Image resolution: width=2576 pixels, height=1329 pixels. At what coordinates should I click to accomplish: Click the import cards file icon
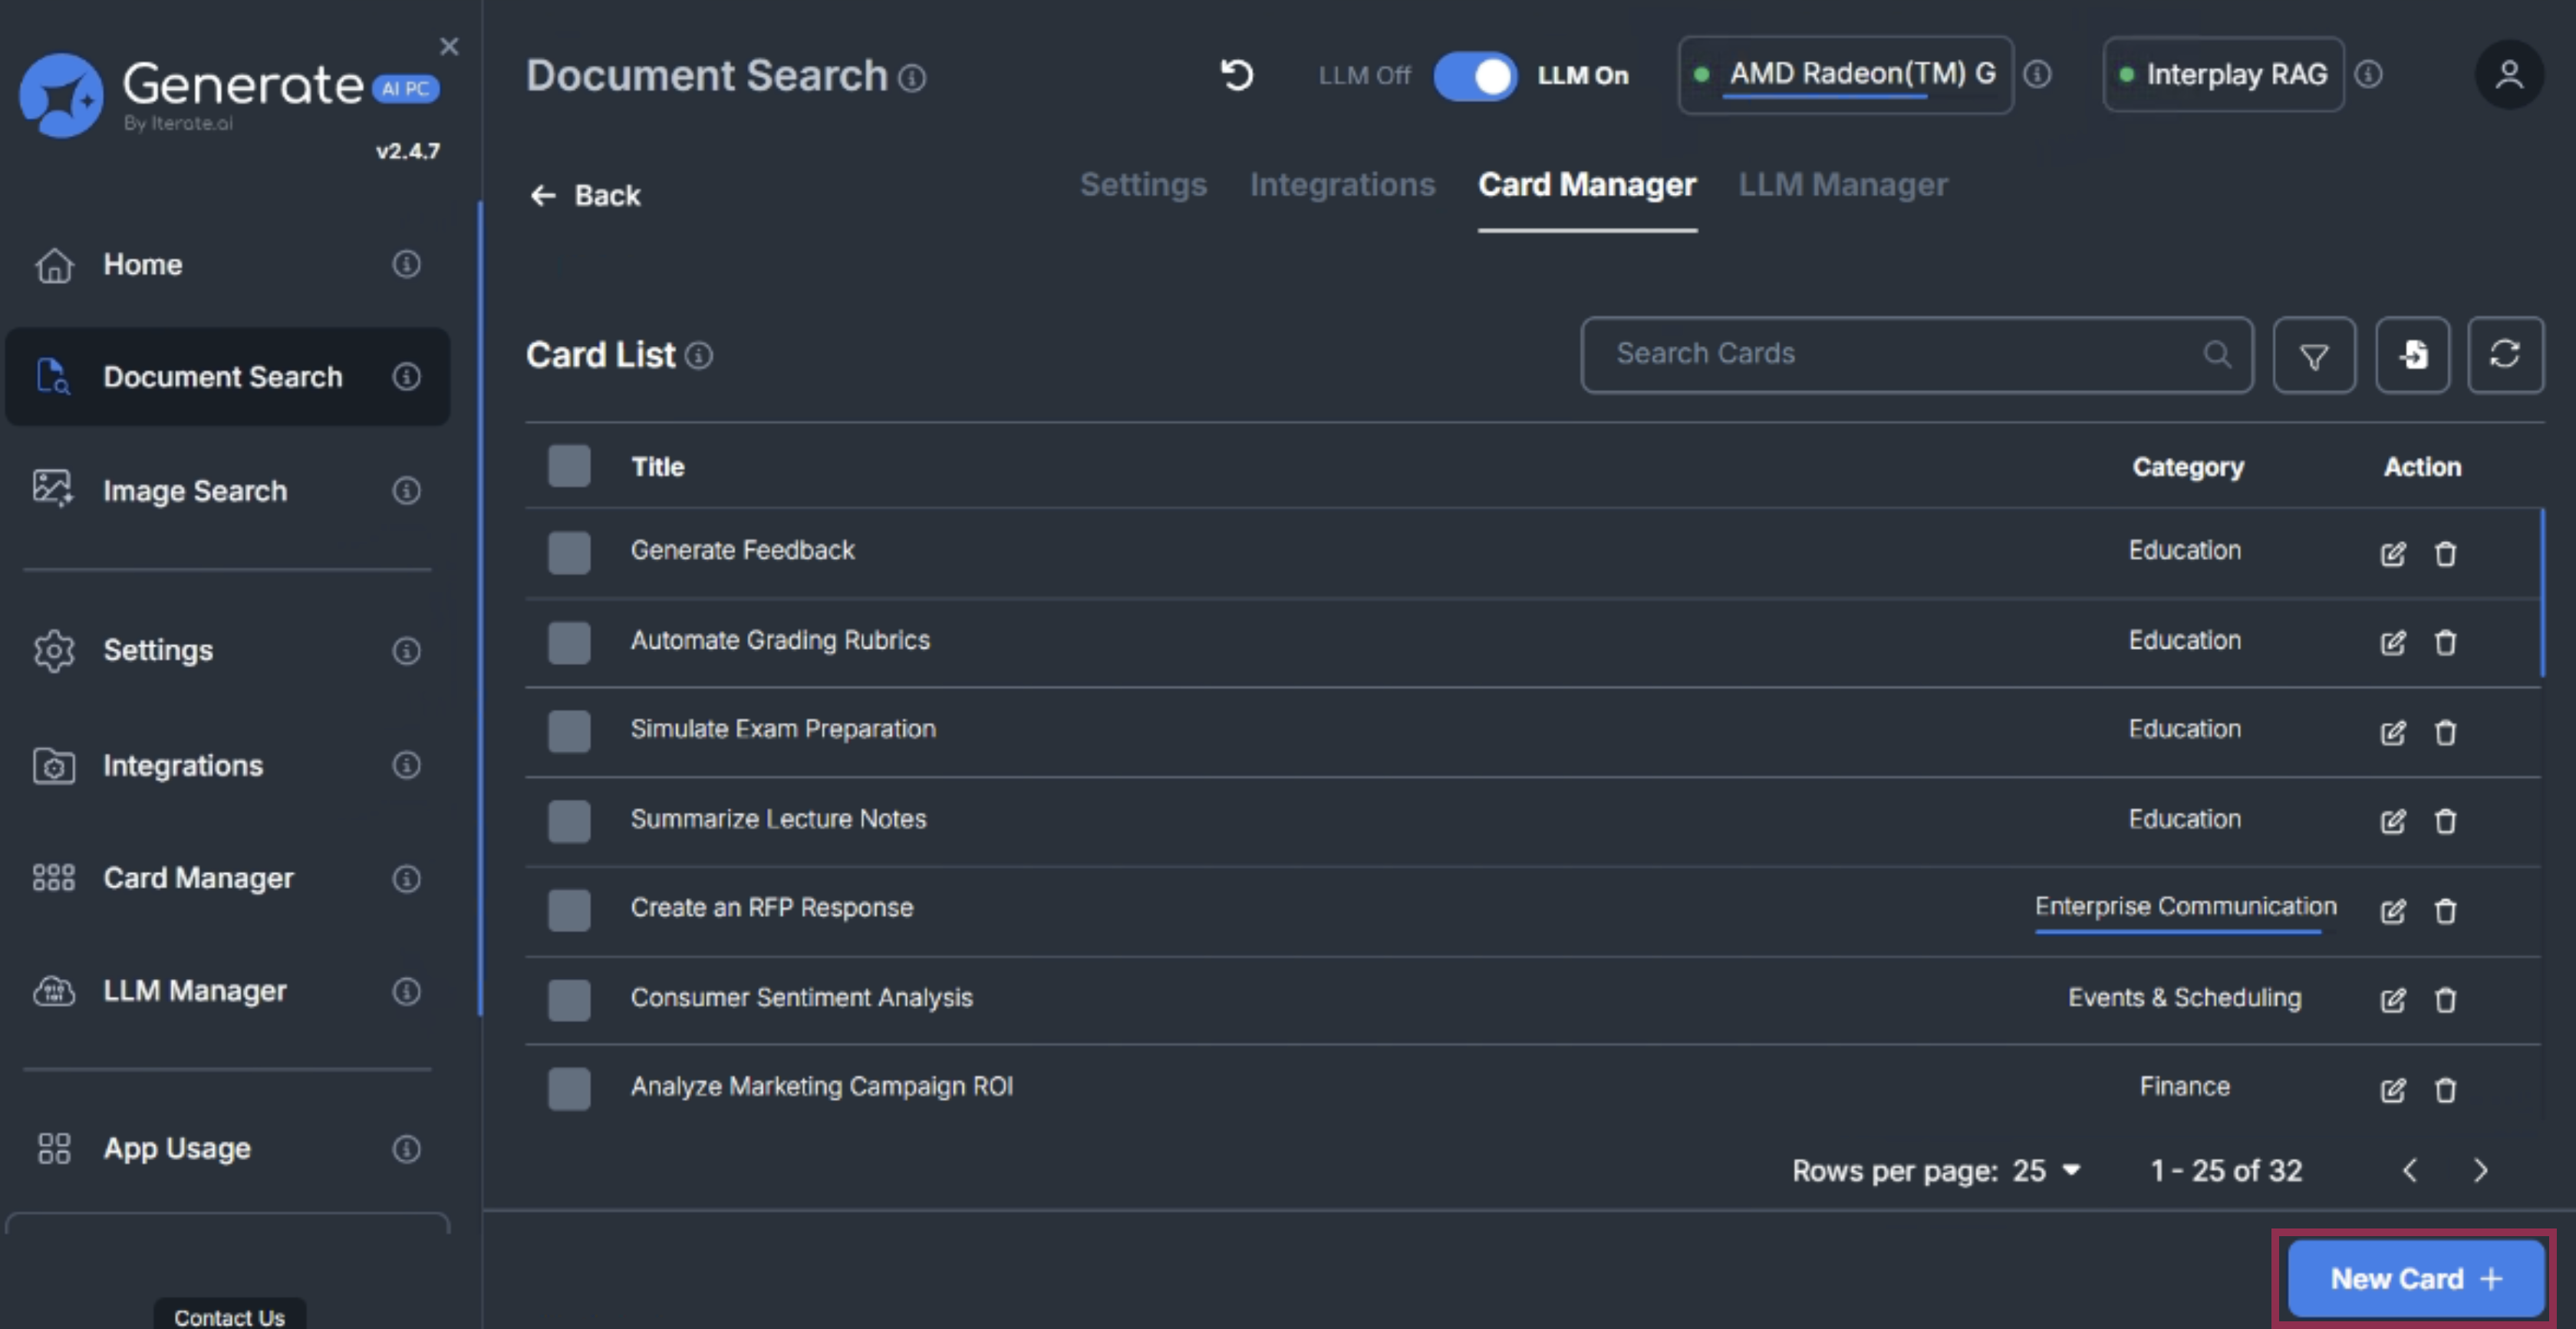click(x=2412, y=355)
